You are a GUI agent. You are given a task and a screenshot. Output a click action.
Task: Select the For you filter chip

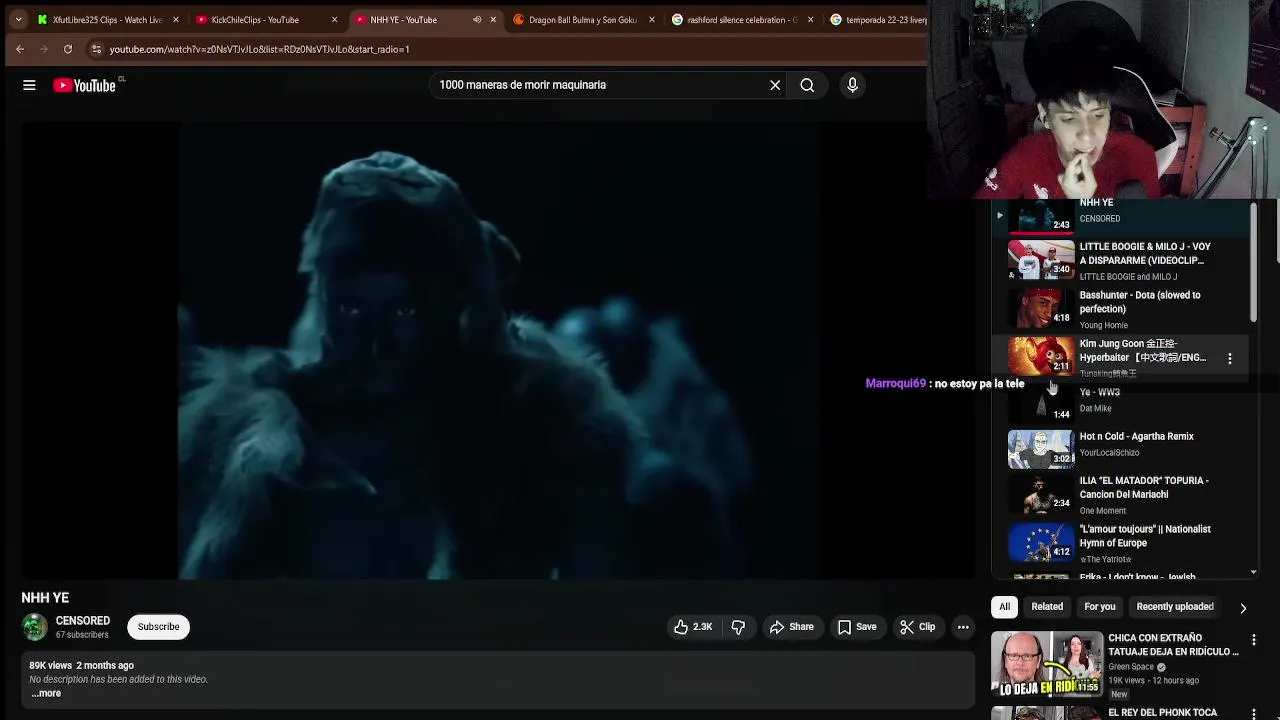tap(1100, 607)
